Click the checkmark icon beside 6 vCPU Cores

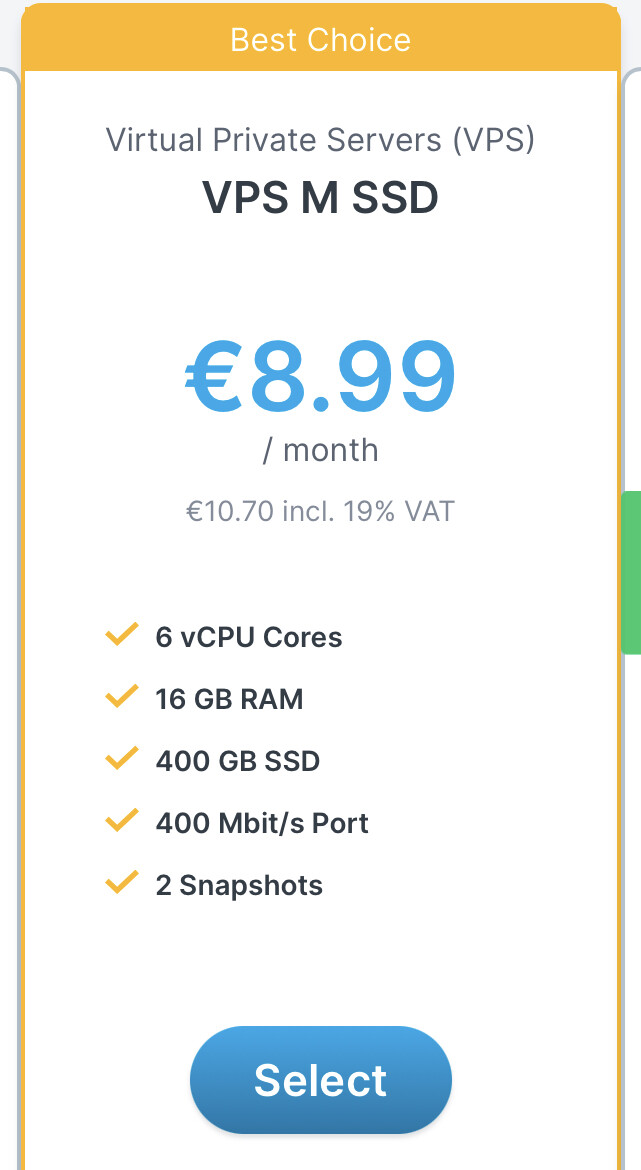click(x=122, y=634)
